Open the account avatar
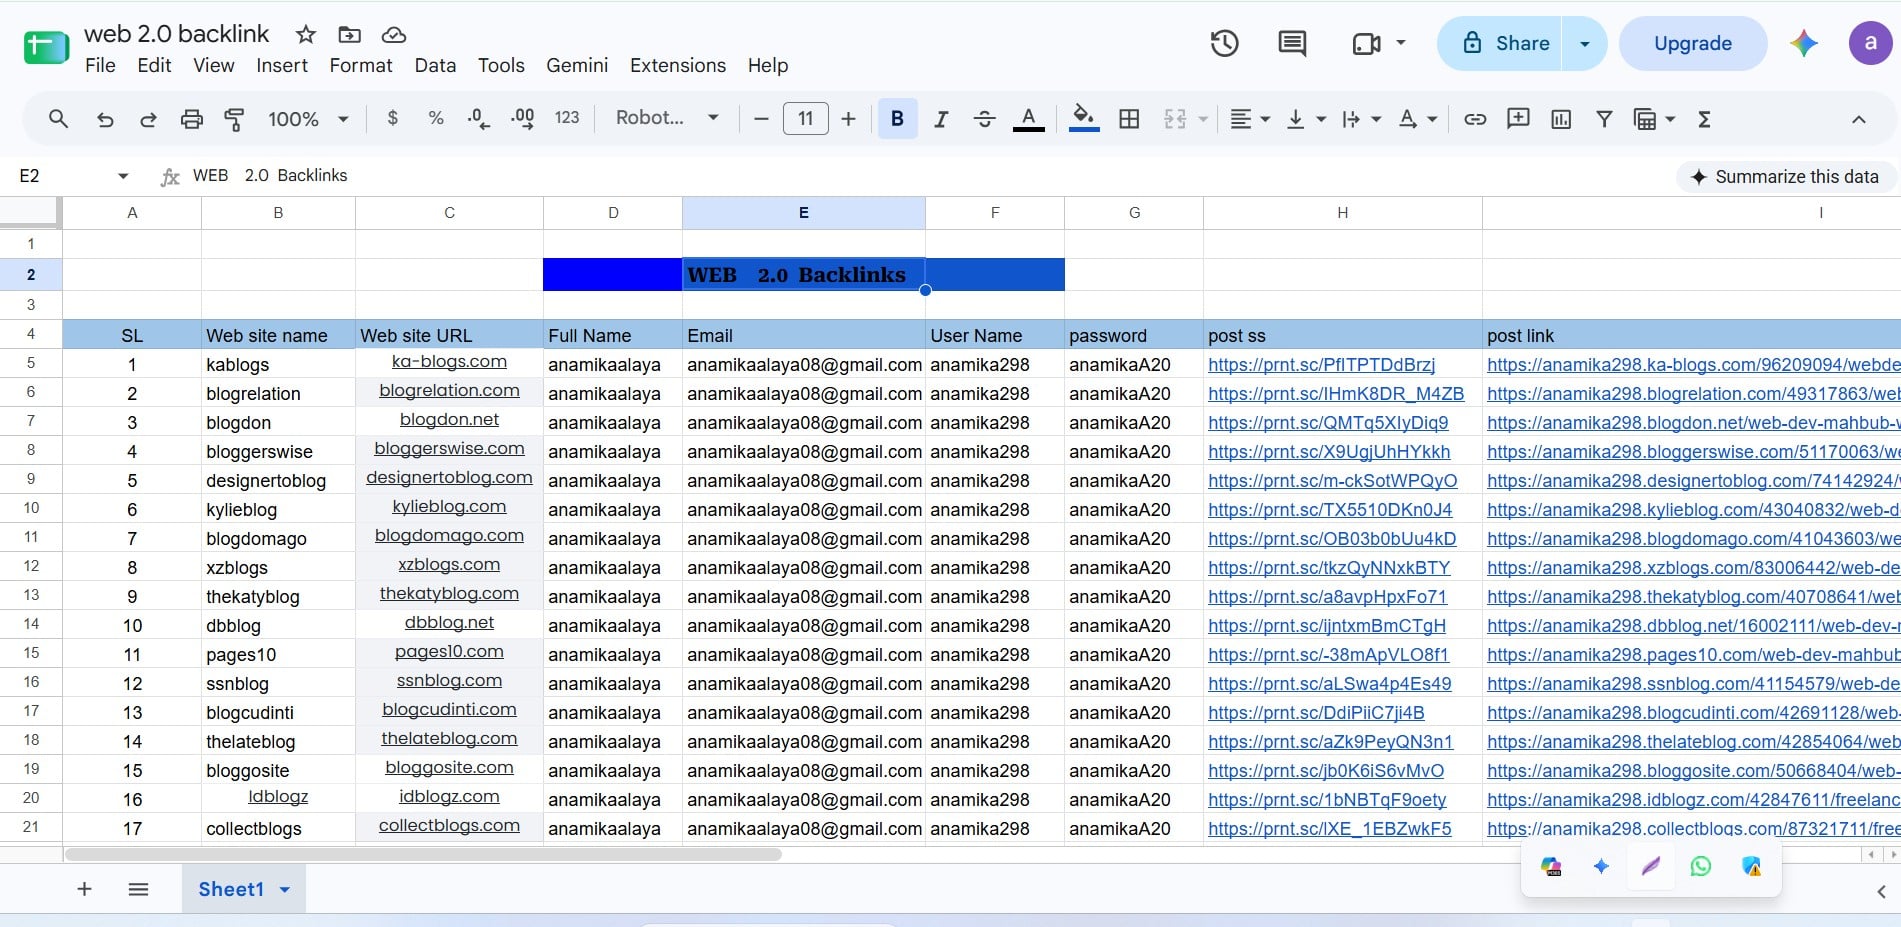 (1870, 43)
